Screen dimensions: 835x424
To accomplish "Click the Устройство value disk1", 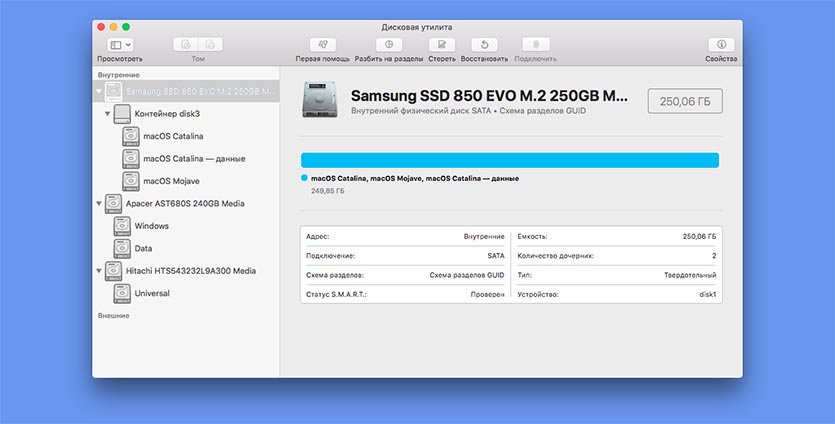I will [x=708, y=294].
